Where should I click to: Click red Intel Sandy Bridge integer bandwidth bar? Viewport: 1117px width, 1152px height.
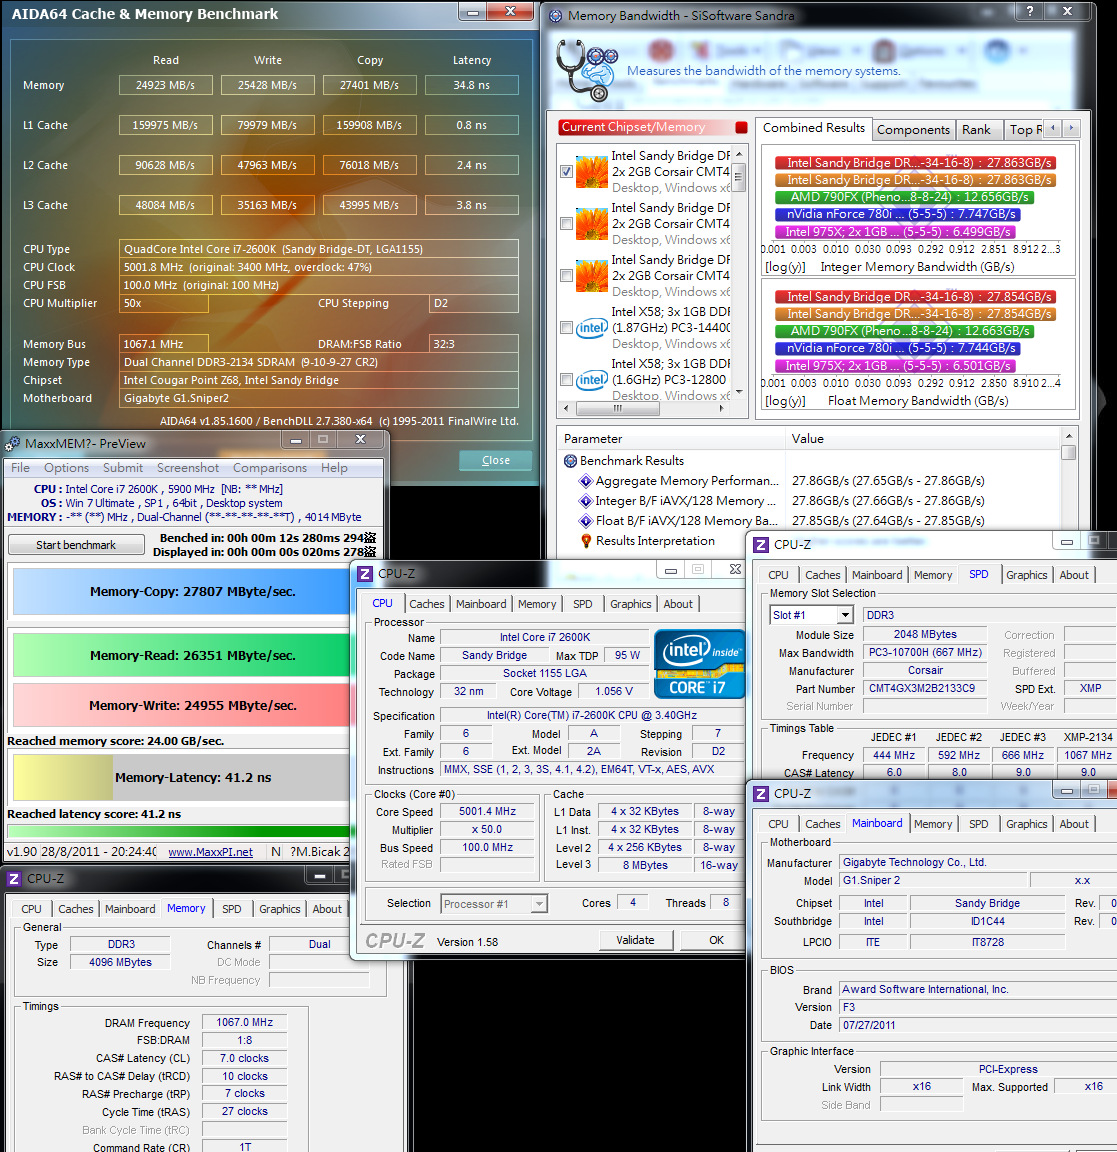click(915, 163)
